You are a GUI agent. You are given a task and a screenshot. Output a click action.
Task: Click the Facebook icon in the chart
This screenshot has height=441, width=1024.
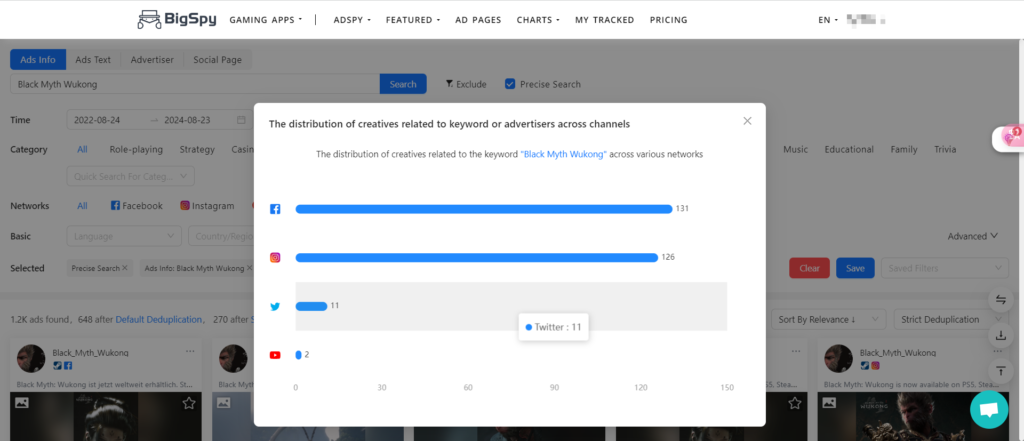click(275, 209)
